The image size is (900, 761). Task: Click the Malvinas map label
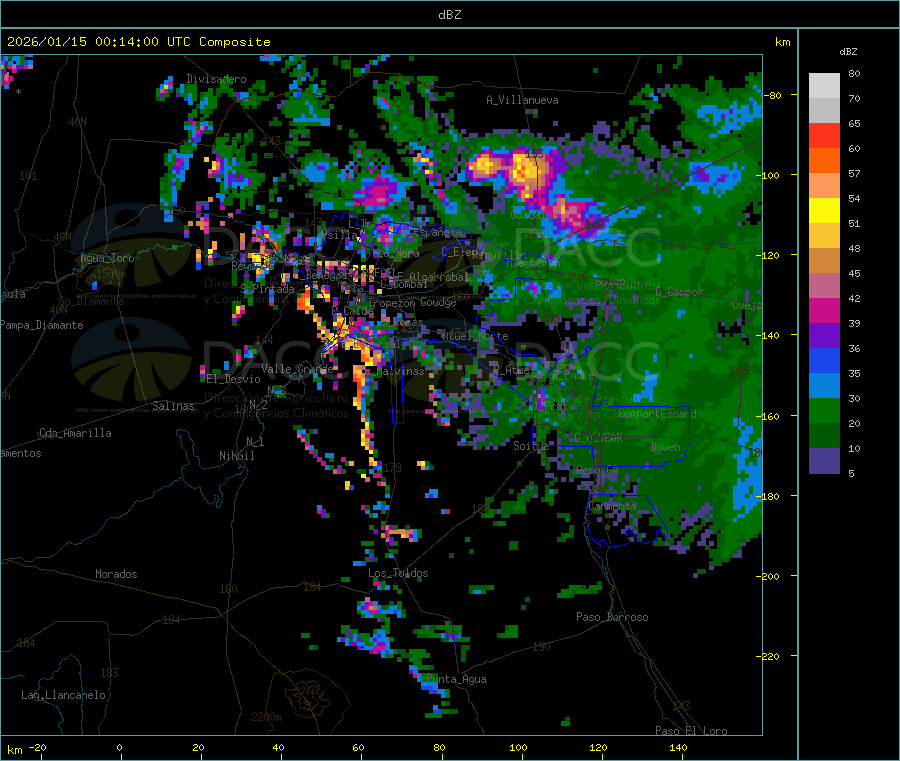coord(400,371)
